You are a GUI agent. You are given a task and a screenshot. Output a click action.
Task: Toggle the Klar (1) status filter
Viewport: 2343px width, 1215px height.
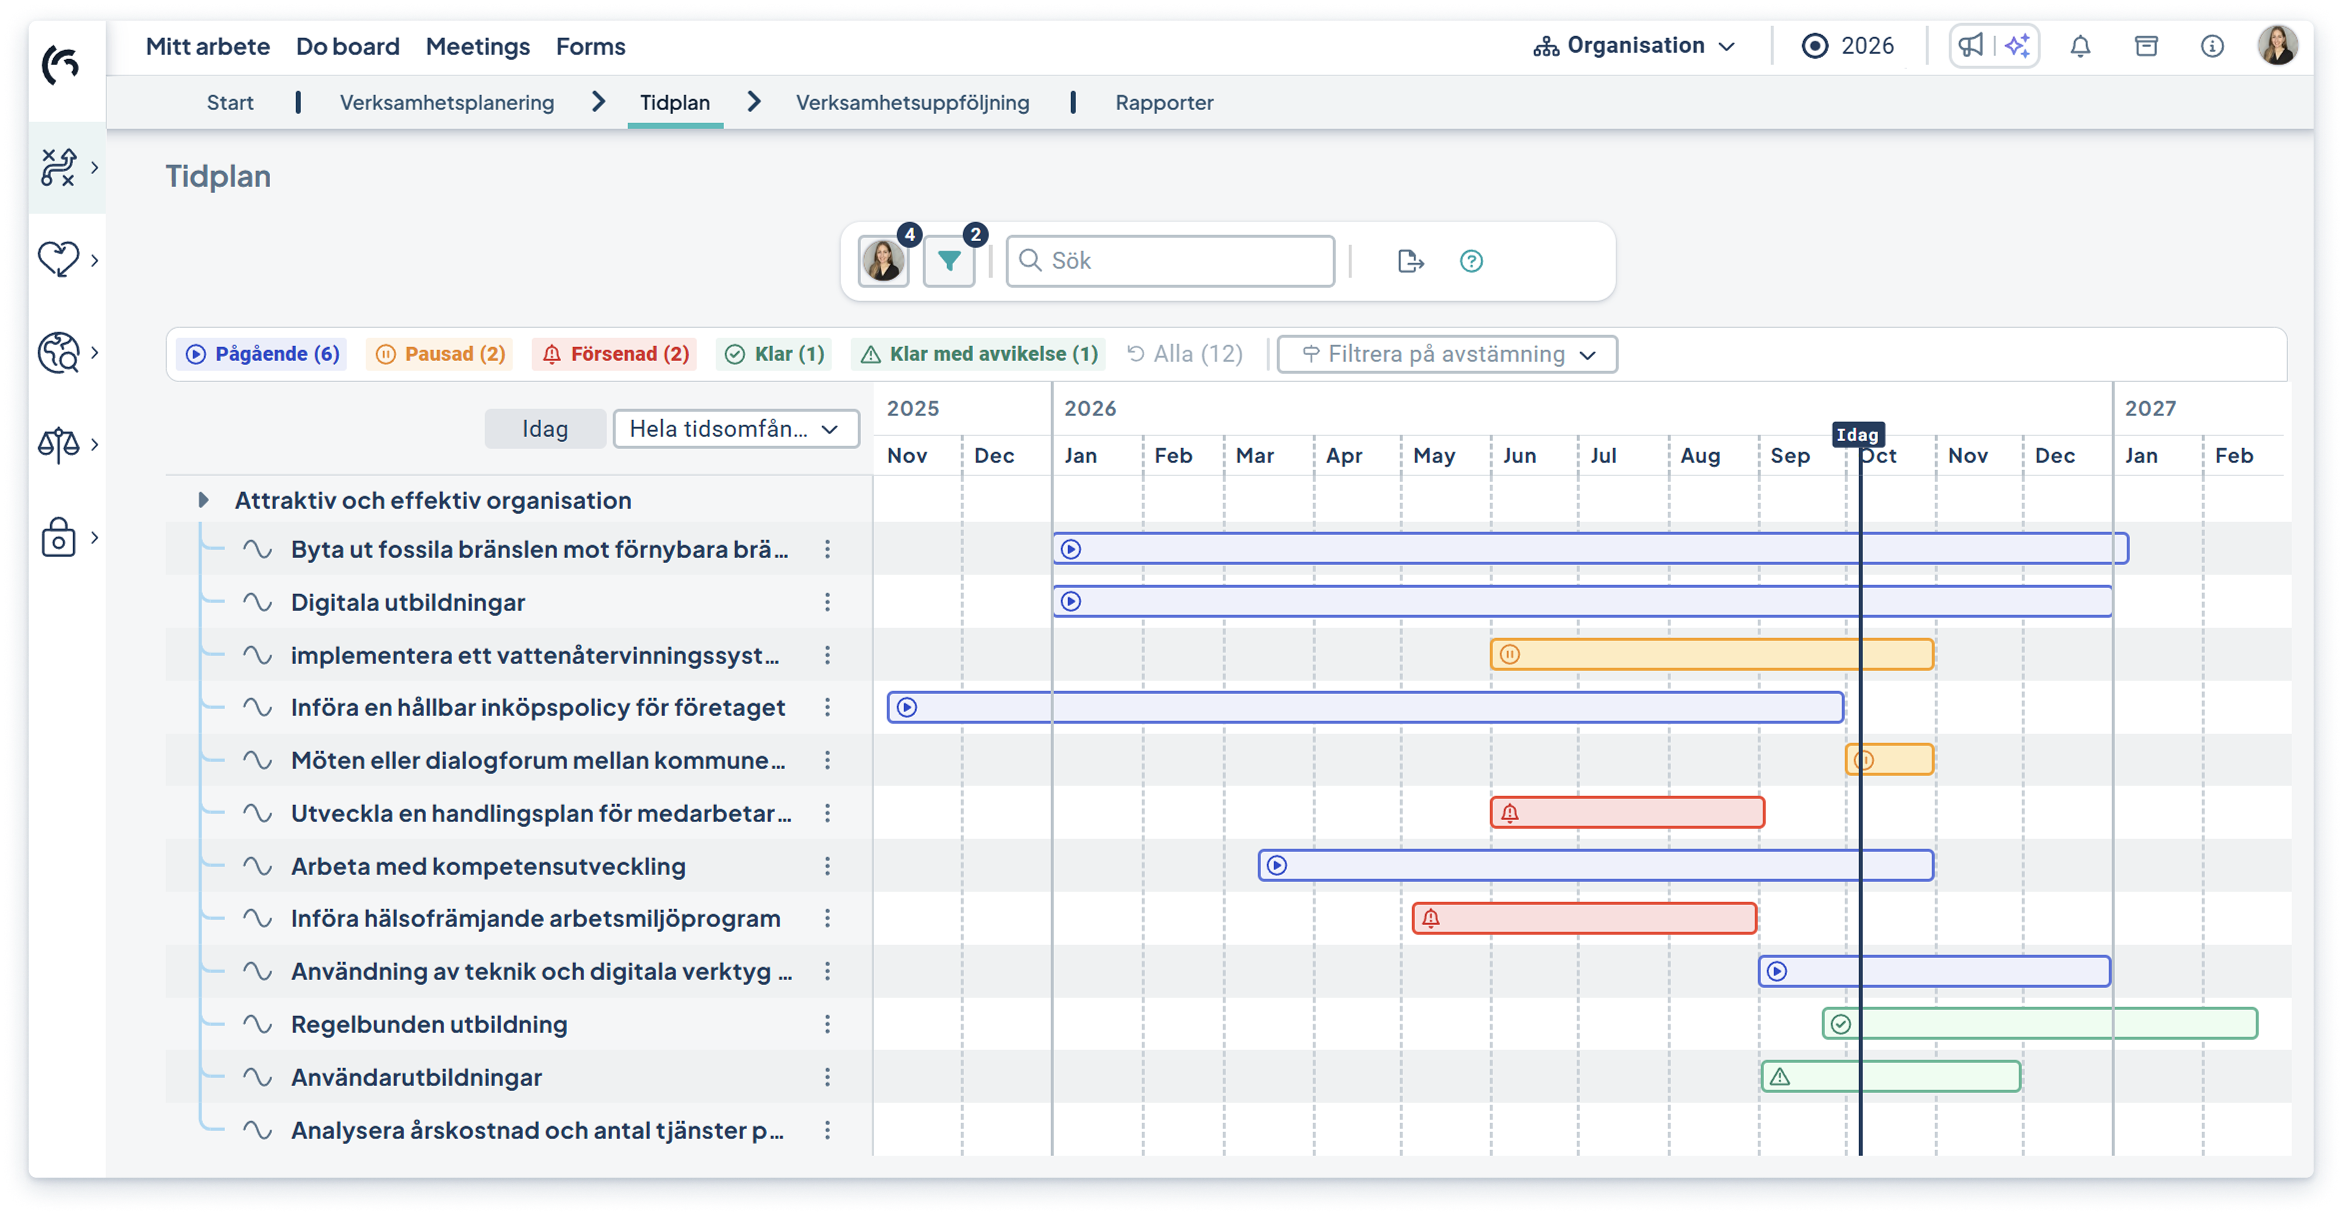775,354
